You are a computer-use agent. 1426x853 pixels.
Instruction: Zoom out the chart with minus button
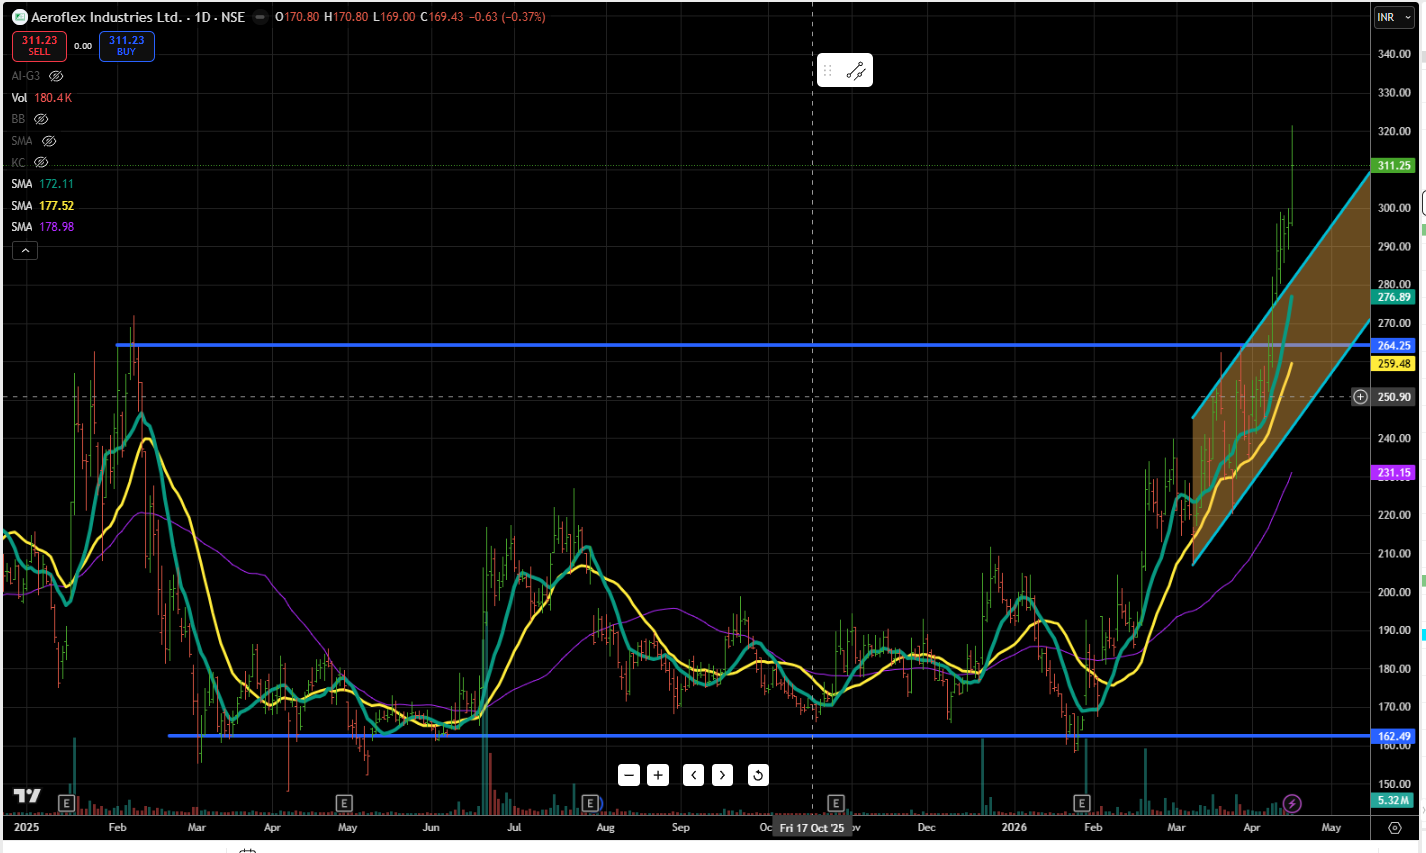pos(629,775)
